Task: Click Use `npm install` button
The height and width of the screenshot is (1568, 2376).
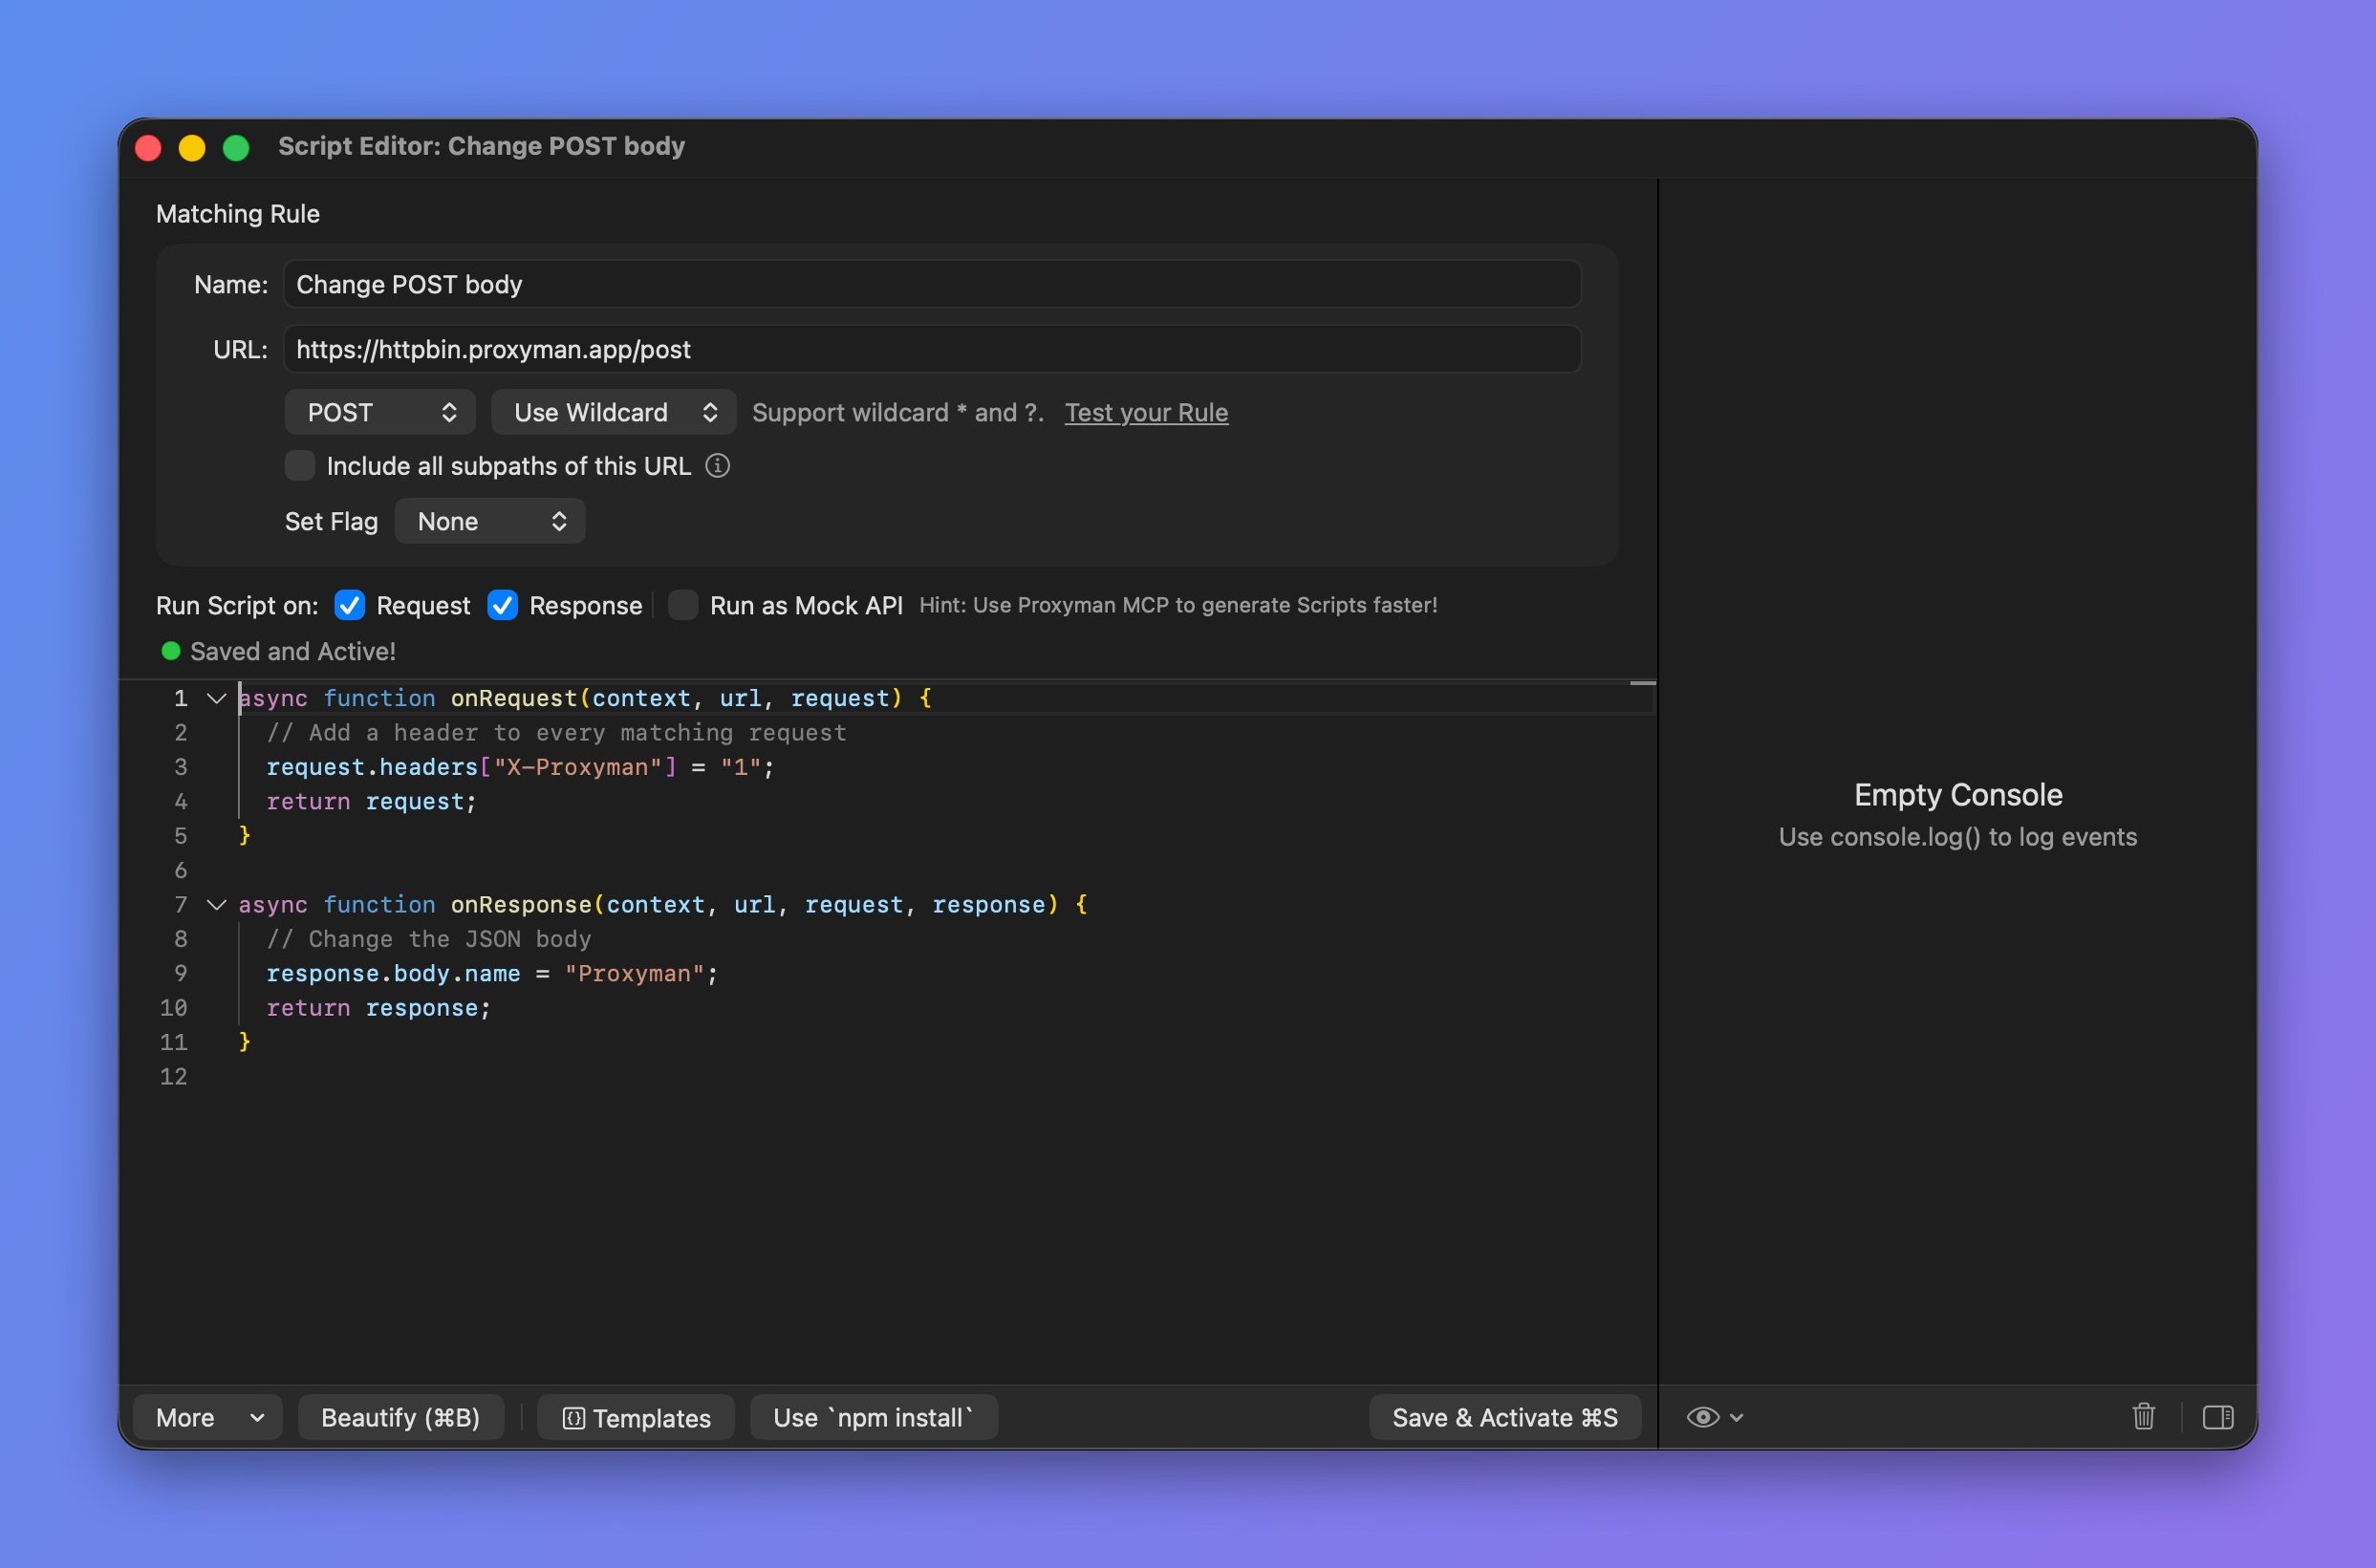Action: pos(873,1417)
